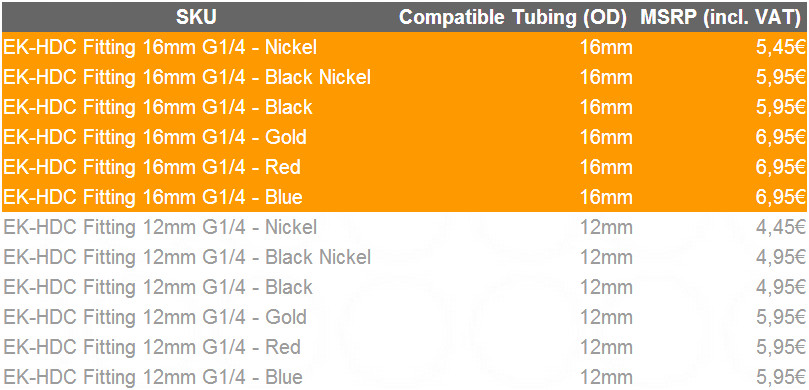The image size is (809, 390).
Task: Select EK-HDC Fitting 16mm G1/4 - Gold
Action: pos(404,137)
